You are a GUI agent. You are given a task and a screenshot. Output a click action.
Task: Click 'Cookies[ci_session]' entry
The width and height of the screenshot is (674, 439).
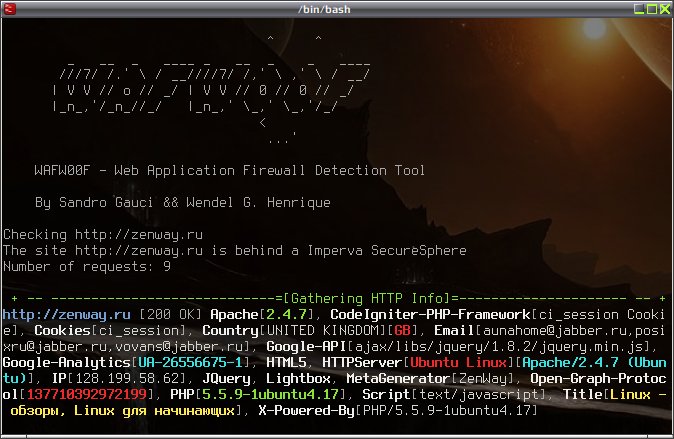pos(110,331)
